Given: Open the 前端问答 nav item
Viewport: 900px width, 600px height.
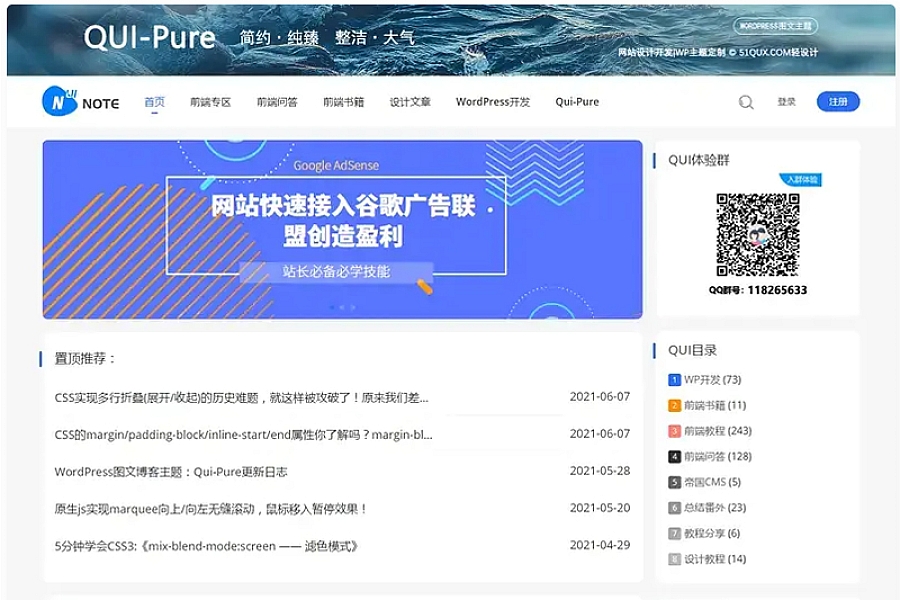Looking at the screenshot, I should 277,102.
